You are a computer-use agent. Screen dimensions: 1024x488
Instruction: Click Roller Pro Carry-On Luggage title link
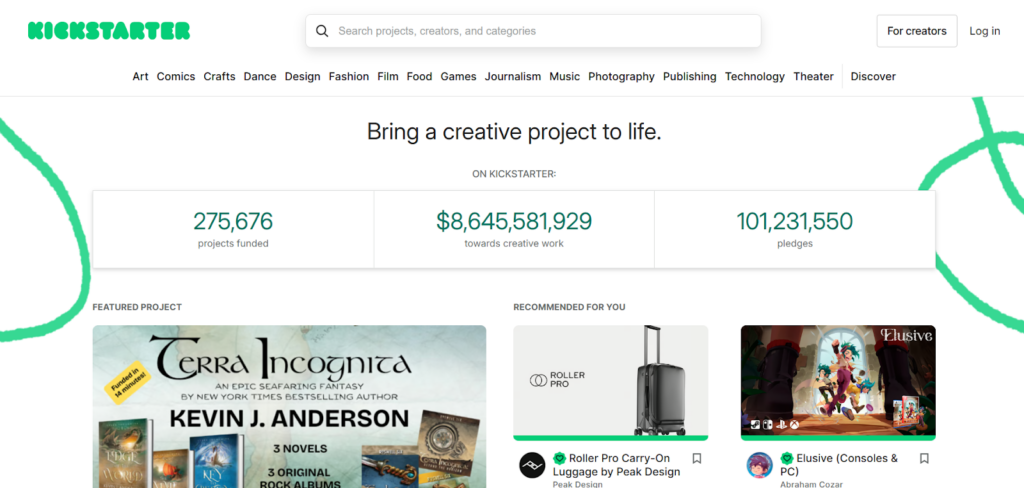click(616, 465)
